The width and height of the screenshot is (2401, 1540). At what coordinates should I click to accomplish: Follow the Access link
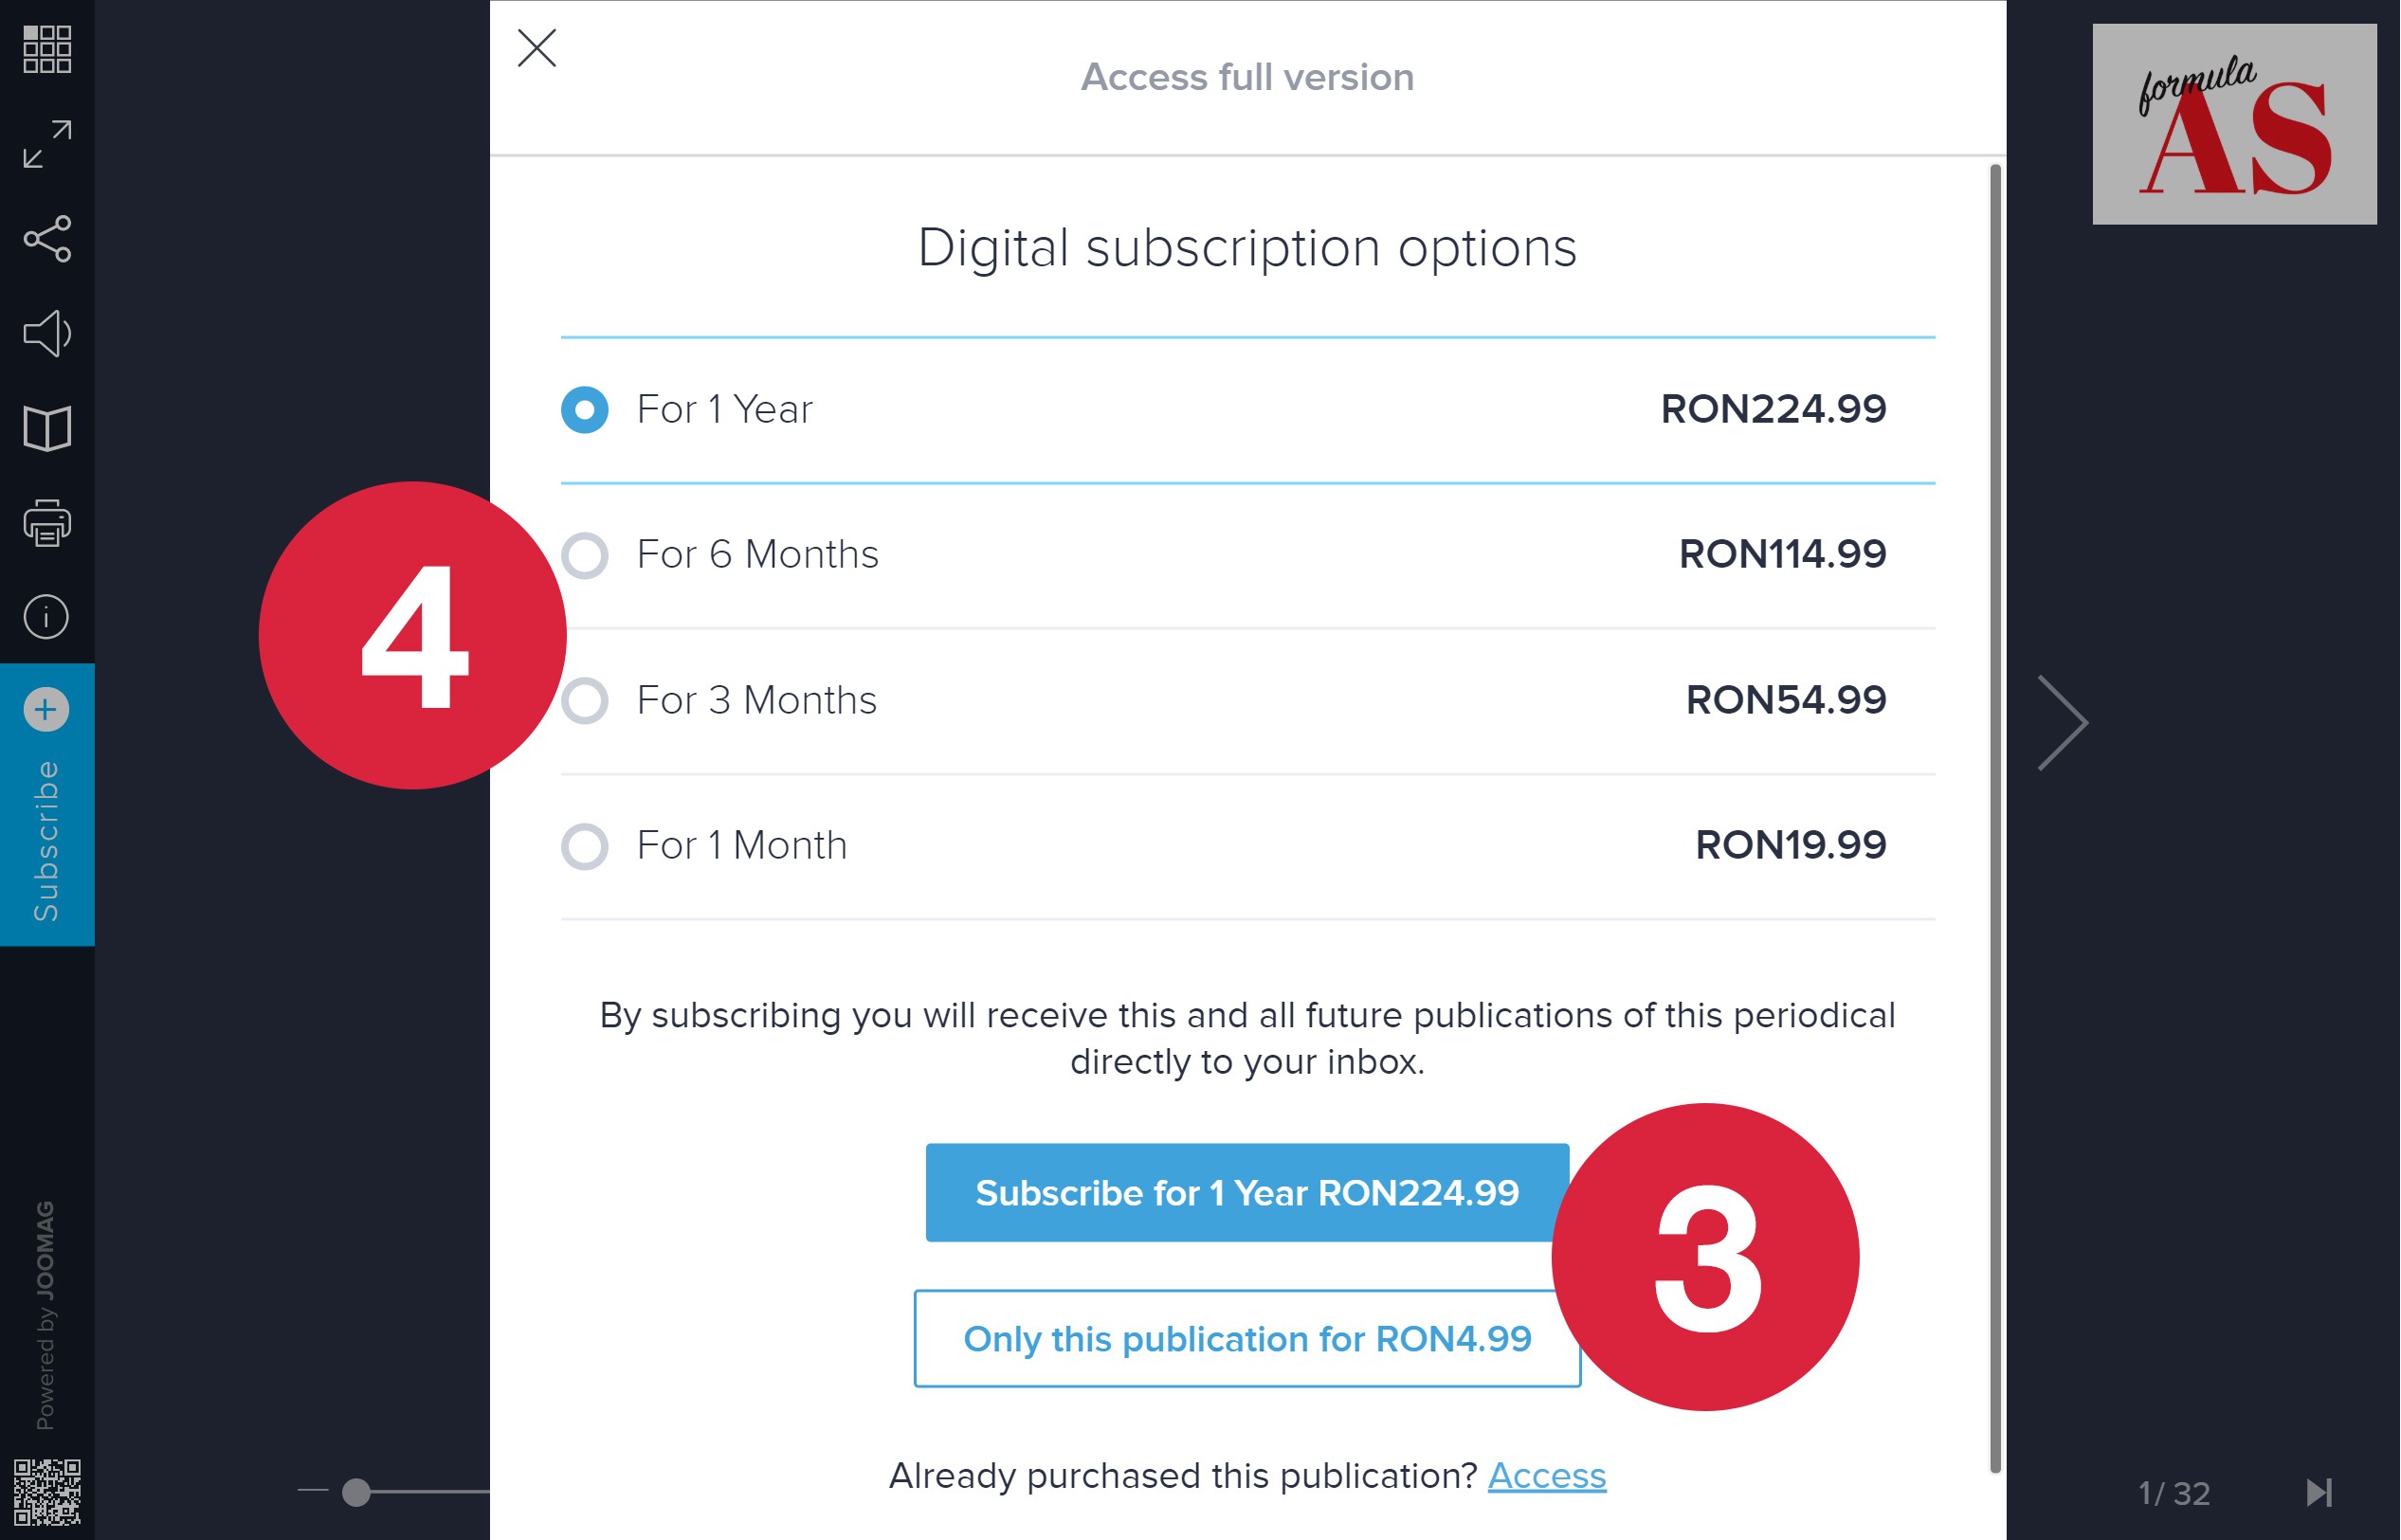(x=1547, y=1476)
